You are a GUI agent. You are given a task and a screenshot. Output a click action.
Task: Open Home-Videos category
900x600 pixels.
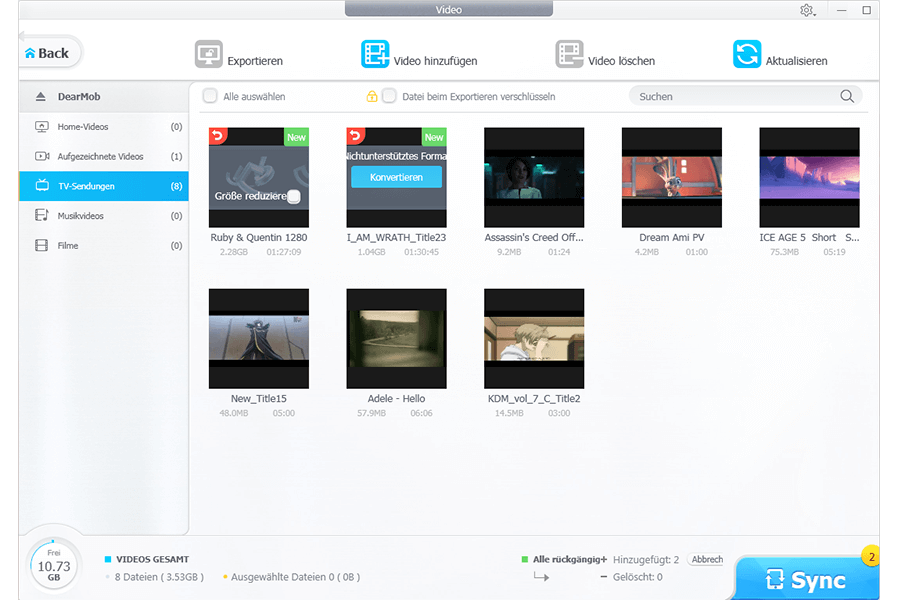[x=104, y=126]
